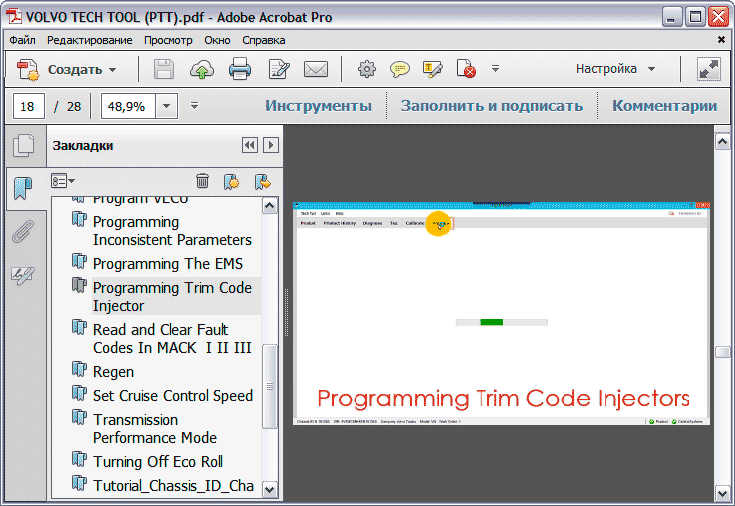Open the Просмотр menu
735x506 pixels.
[x=168, y=40]
